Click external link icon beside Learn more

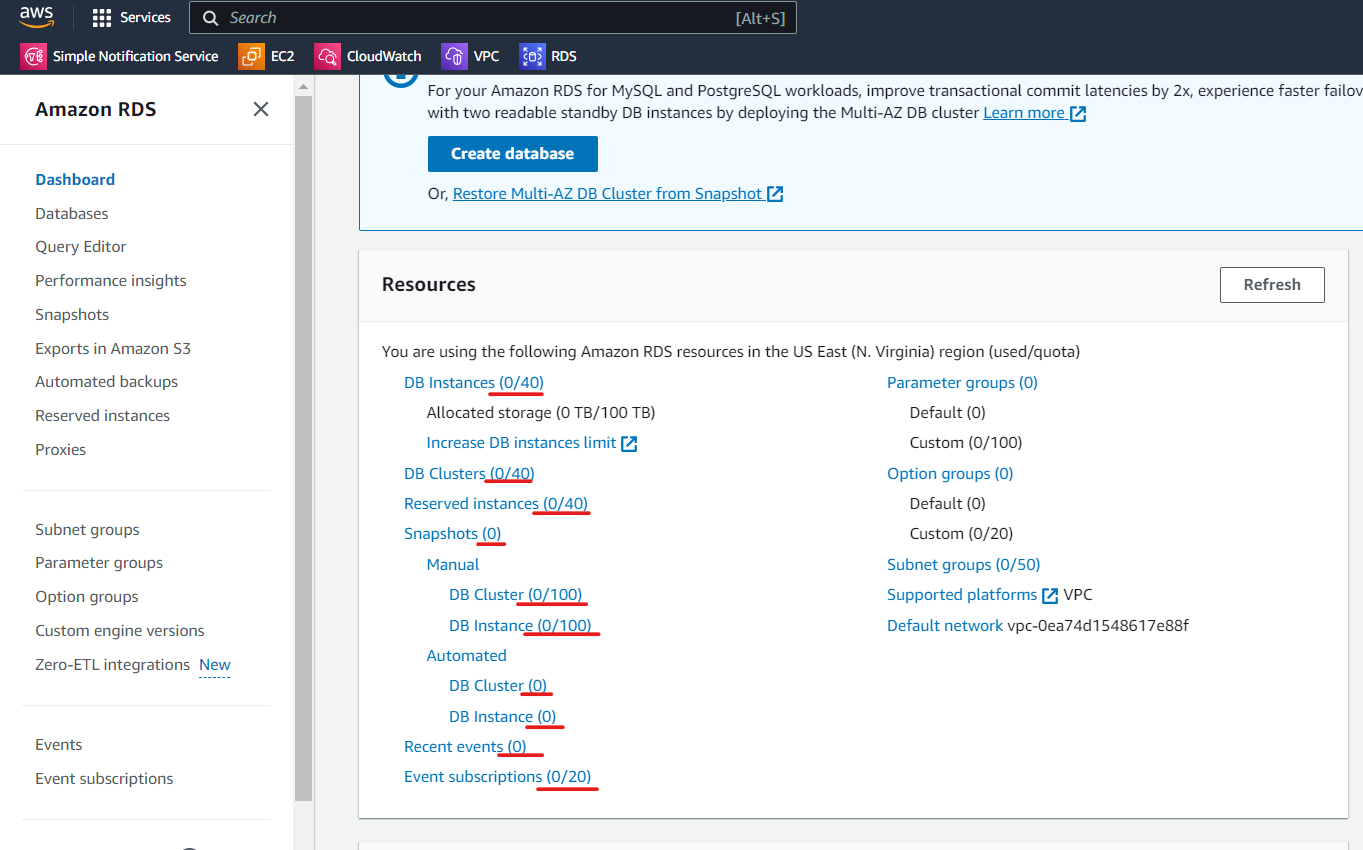[x=1078, y=113]
